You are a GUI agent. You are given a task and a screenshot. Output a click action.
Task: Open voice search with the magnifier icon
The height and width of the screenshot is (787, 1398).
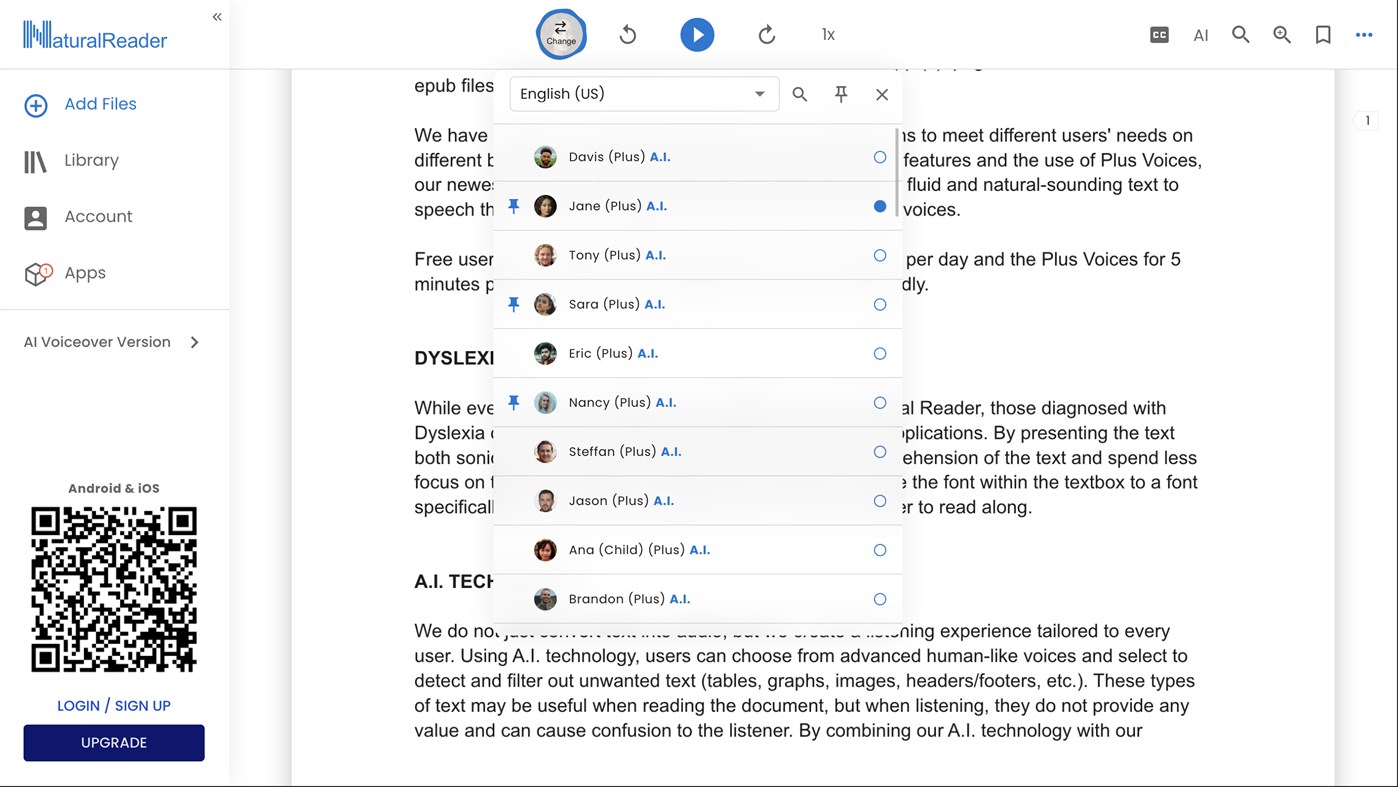point(799,94)
